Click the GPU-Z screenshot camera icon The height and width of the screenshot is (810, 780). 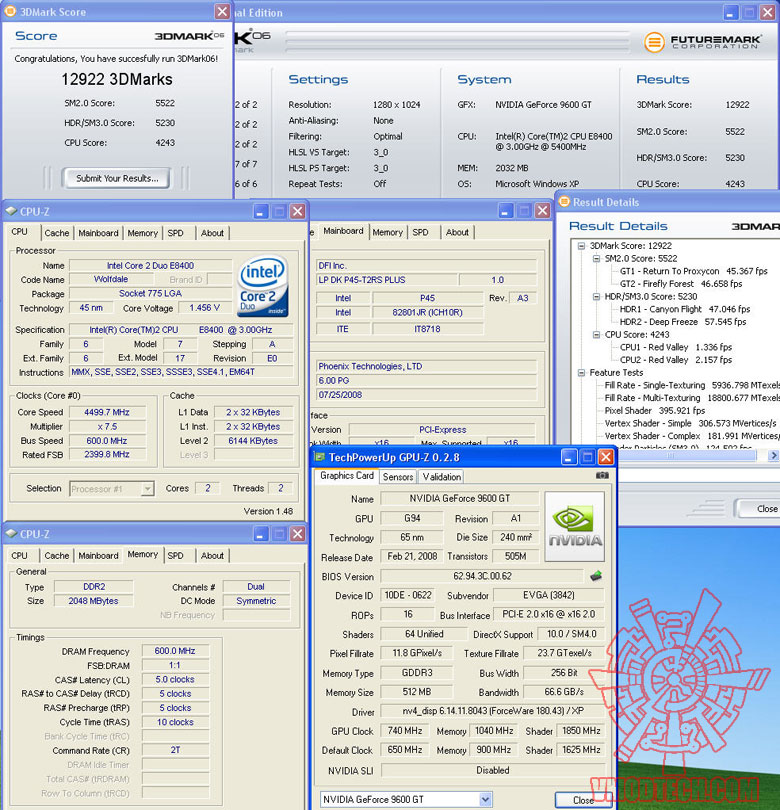click(602, 475)
